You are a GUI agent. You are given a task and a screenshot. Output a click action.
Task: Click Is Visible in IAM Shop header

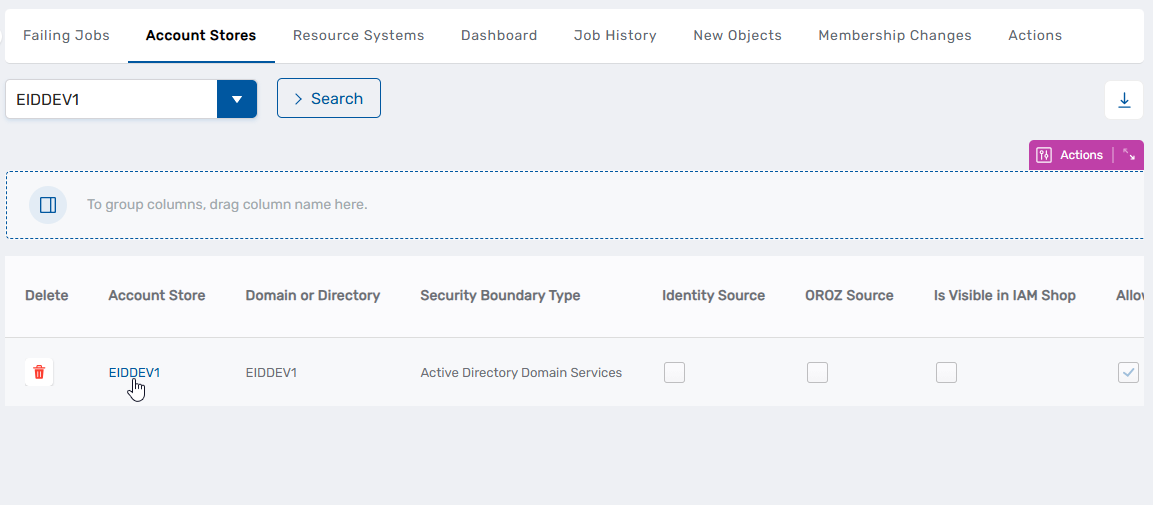tap(1004, 296)
